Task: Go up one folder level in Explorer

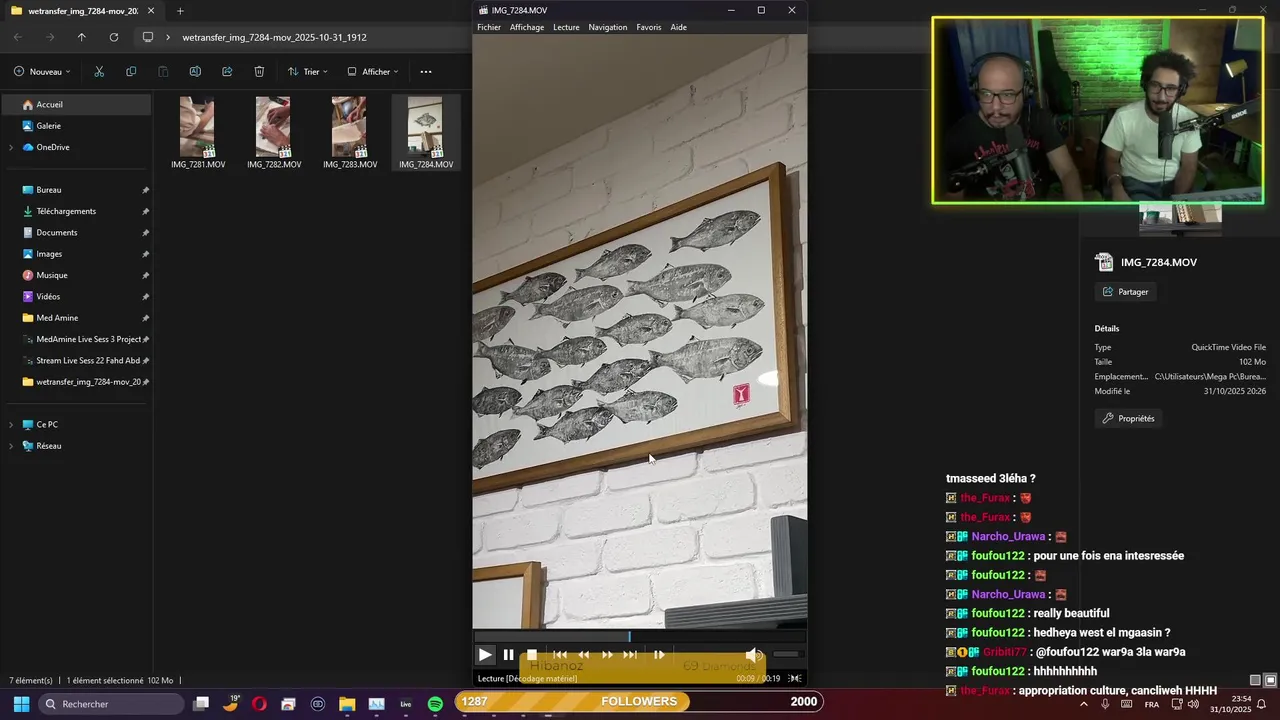Action: (82, 37)
